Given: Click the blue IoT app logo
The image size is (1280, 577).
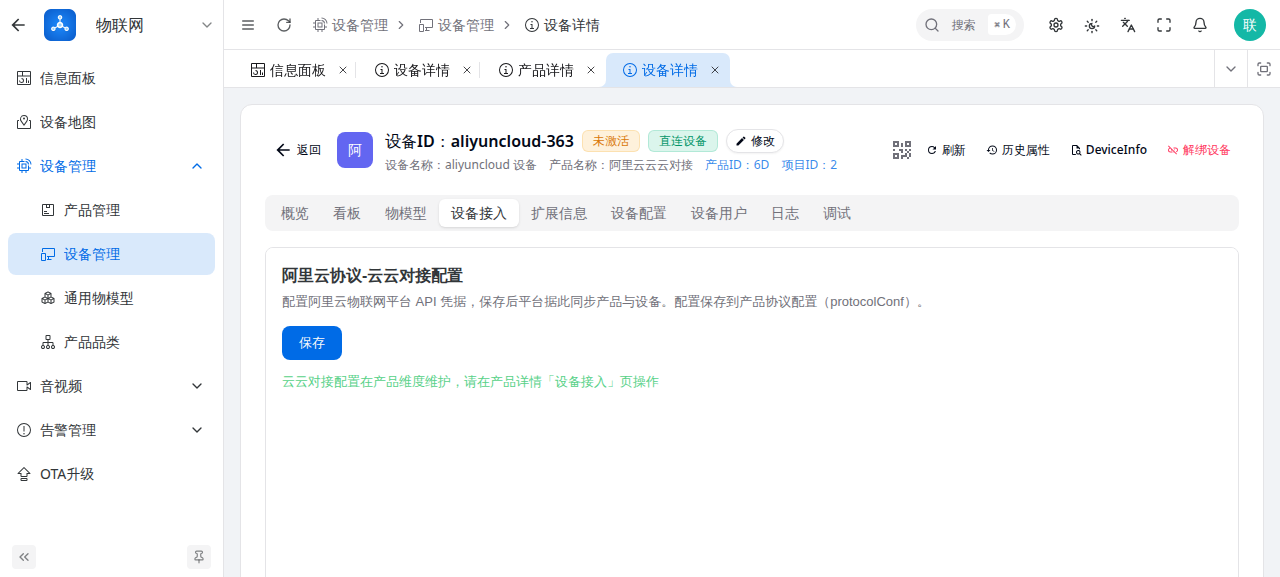Looking at the screenshot, I should coord(60,25).
